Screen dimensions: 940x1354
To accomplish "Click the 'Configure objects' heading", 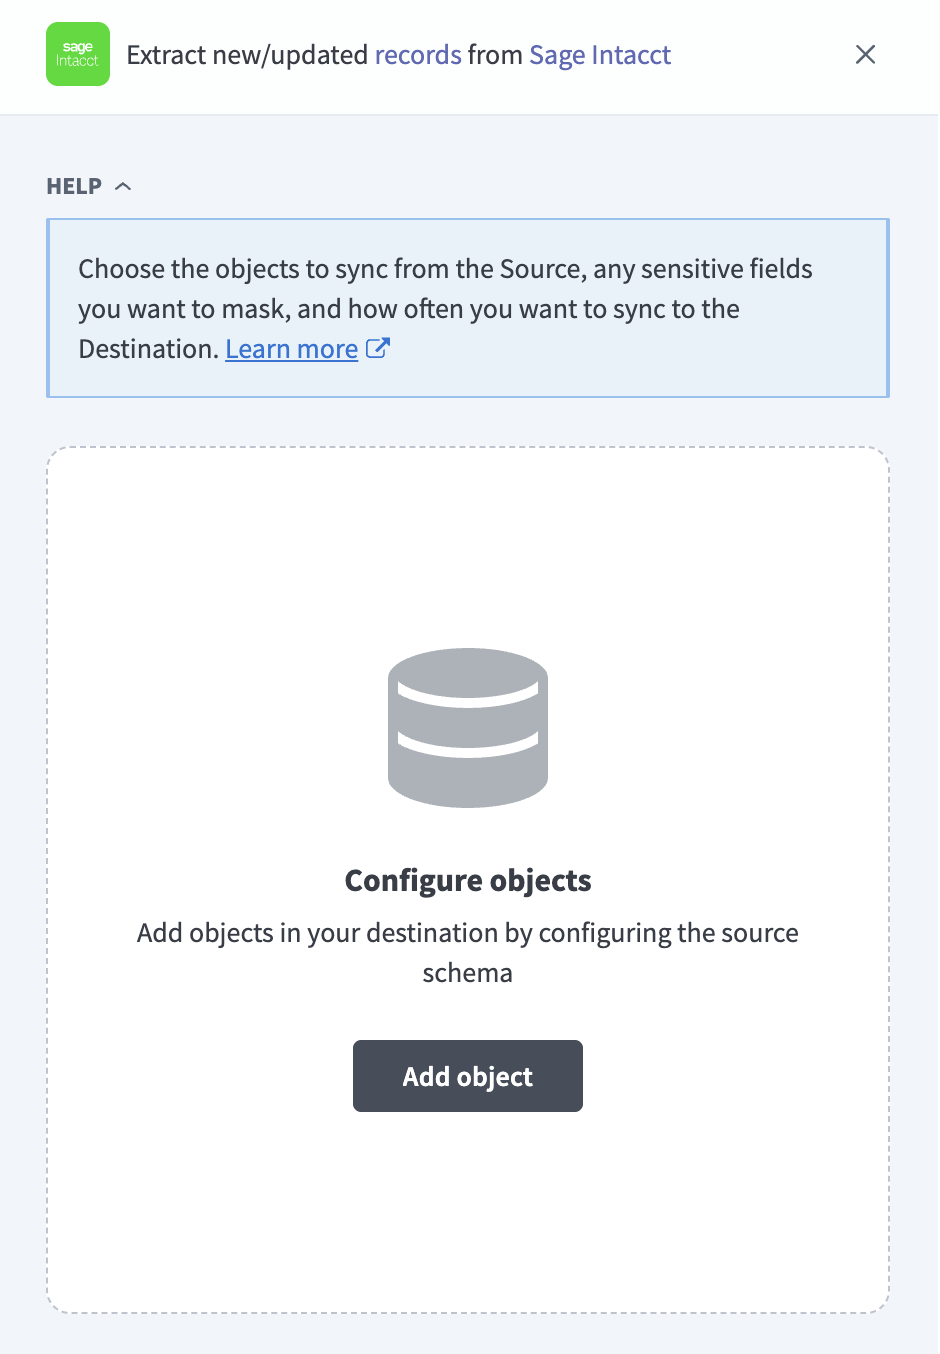I will coord(468,880).
